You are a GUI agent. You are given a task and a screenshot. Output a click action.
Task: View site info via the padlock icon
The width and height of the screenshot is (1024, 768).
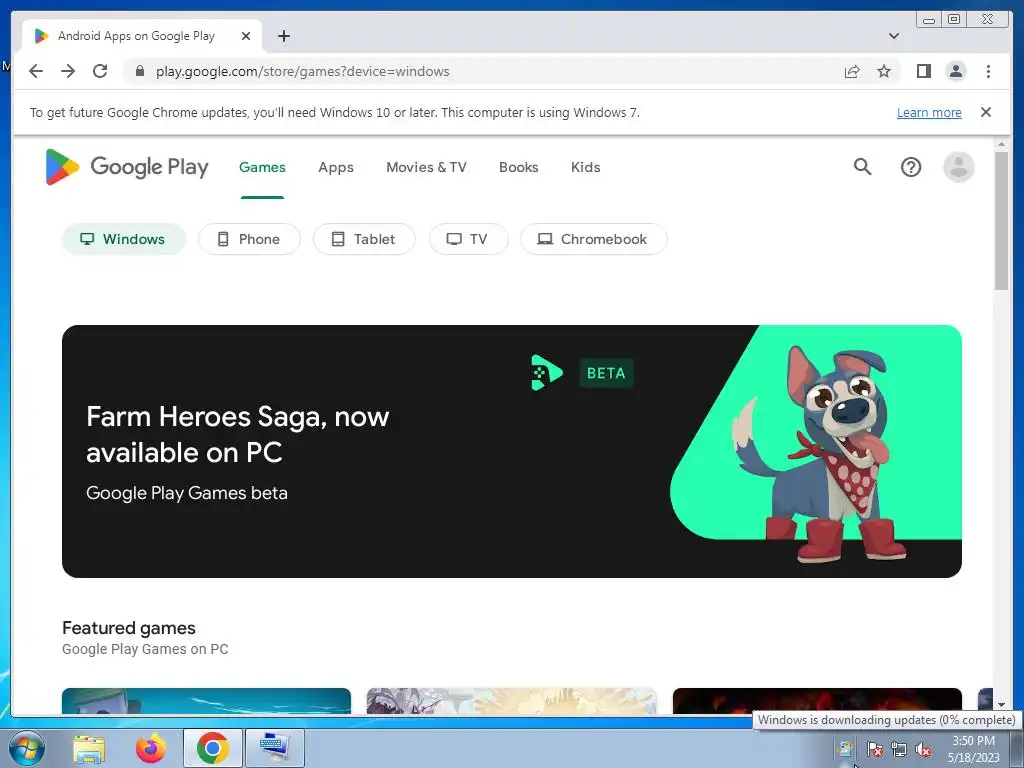[x=140, y=71]
